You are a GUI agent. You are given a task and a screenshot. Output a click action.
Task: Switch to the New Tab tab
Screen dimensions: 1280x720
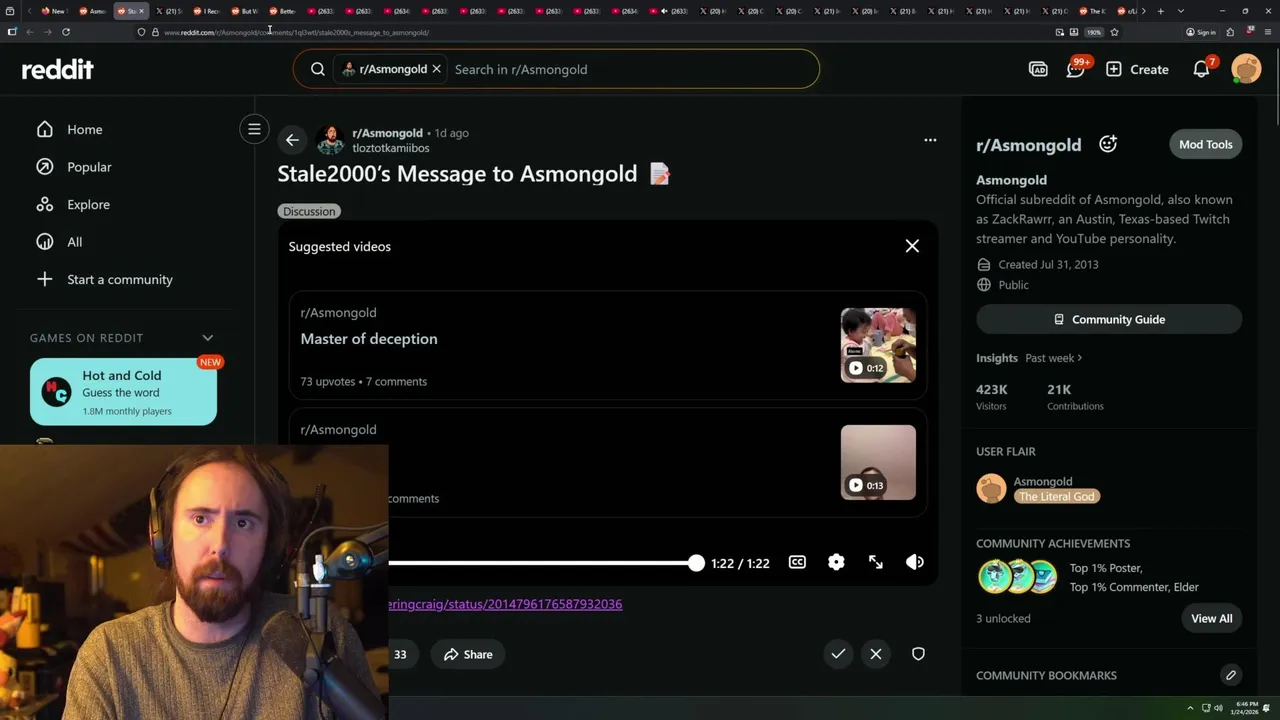(53, 11)
